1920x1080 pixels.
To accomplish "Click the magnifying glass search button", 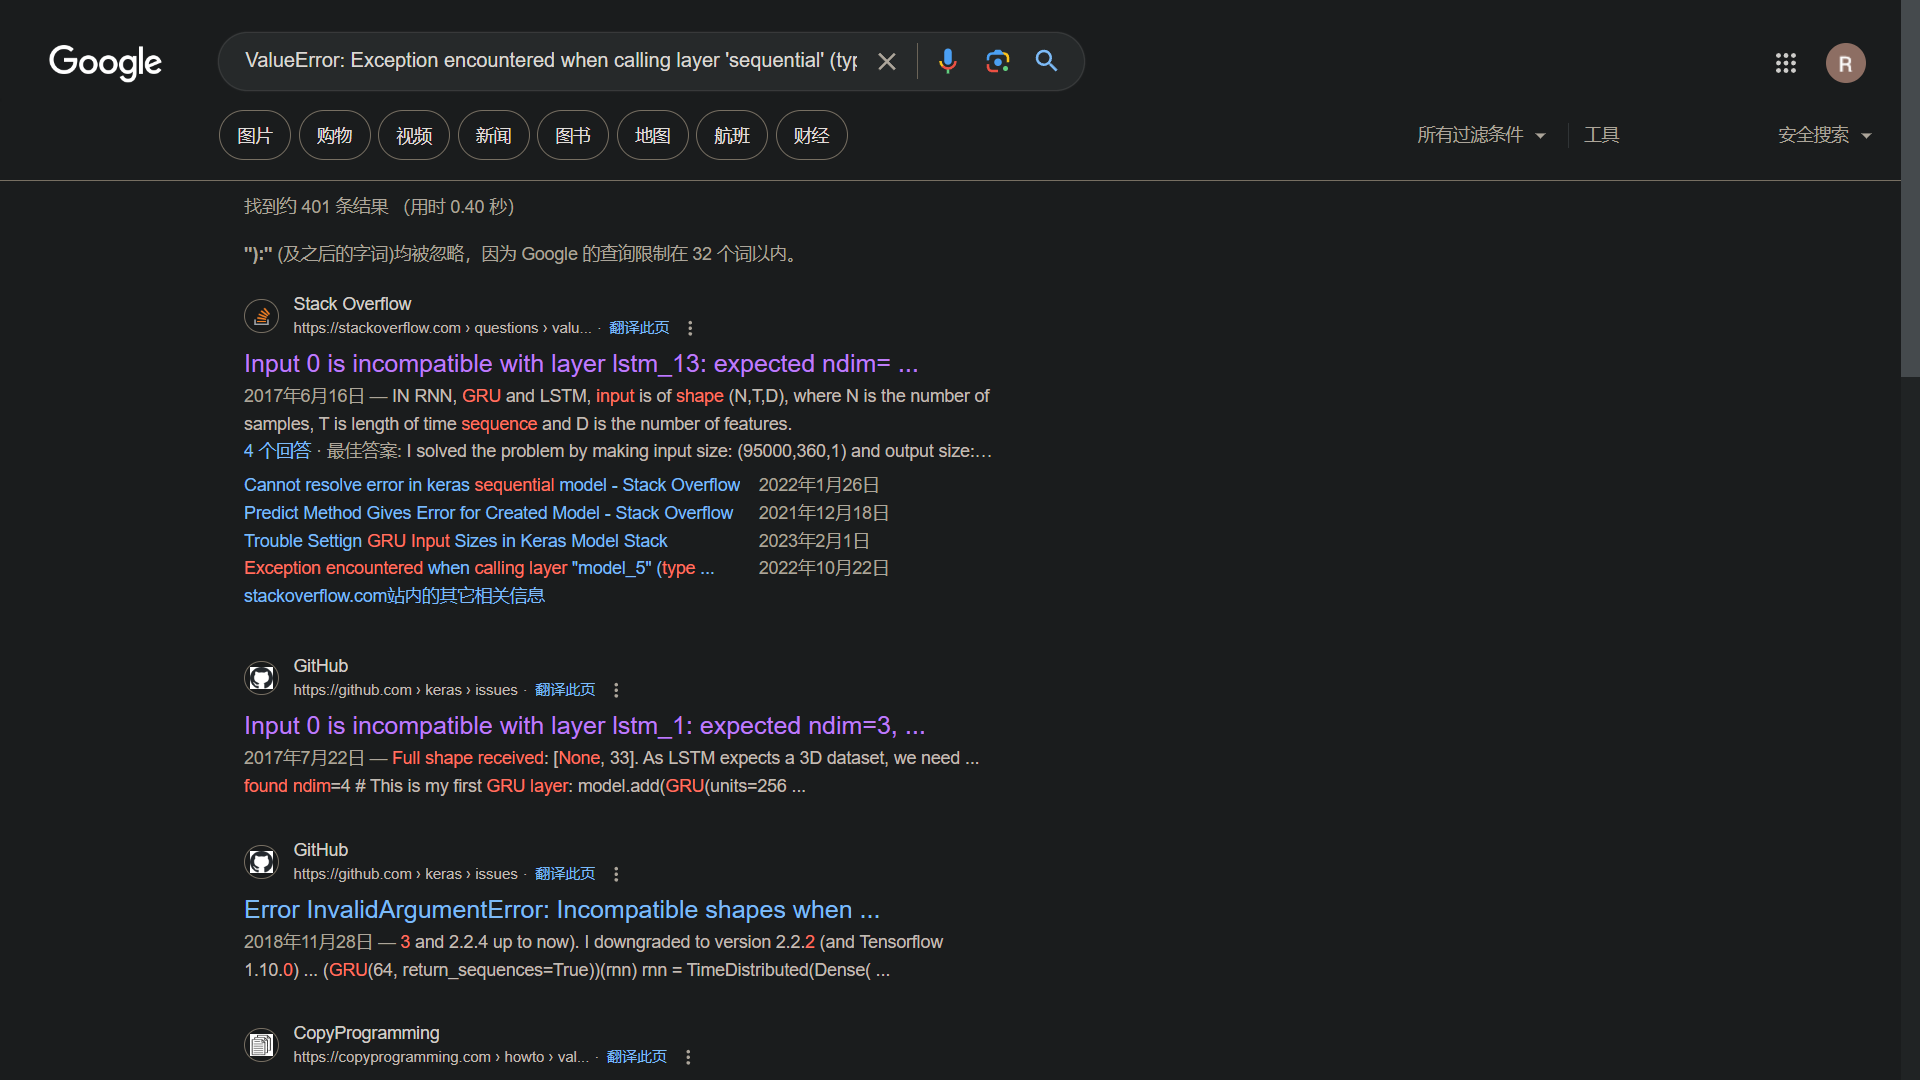I will coord(1046,61).
